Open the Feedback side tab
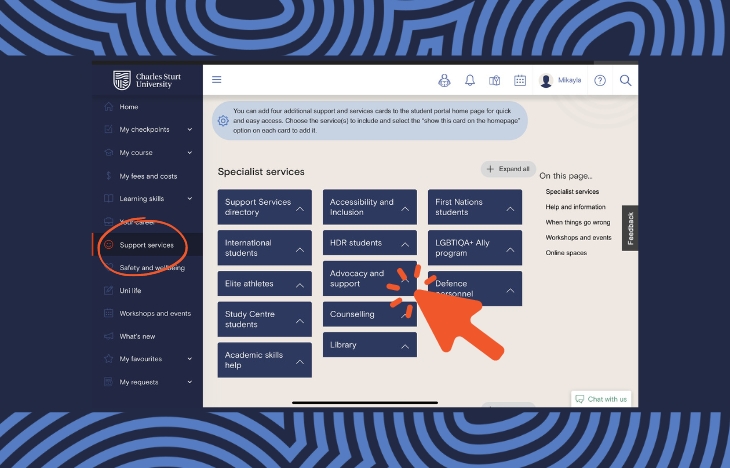This screenshot has width=730, height=468. point(630,228)
